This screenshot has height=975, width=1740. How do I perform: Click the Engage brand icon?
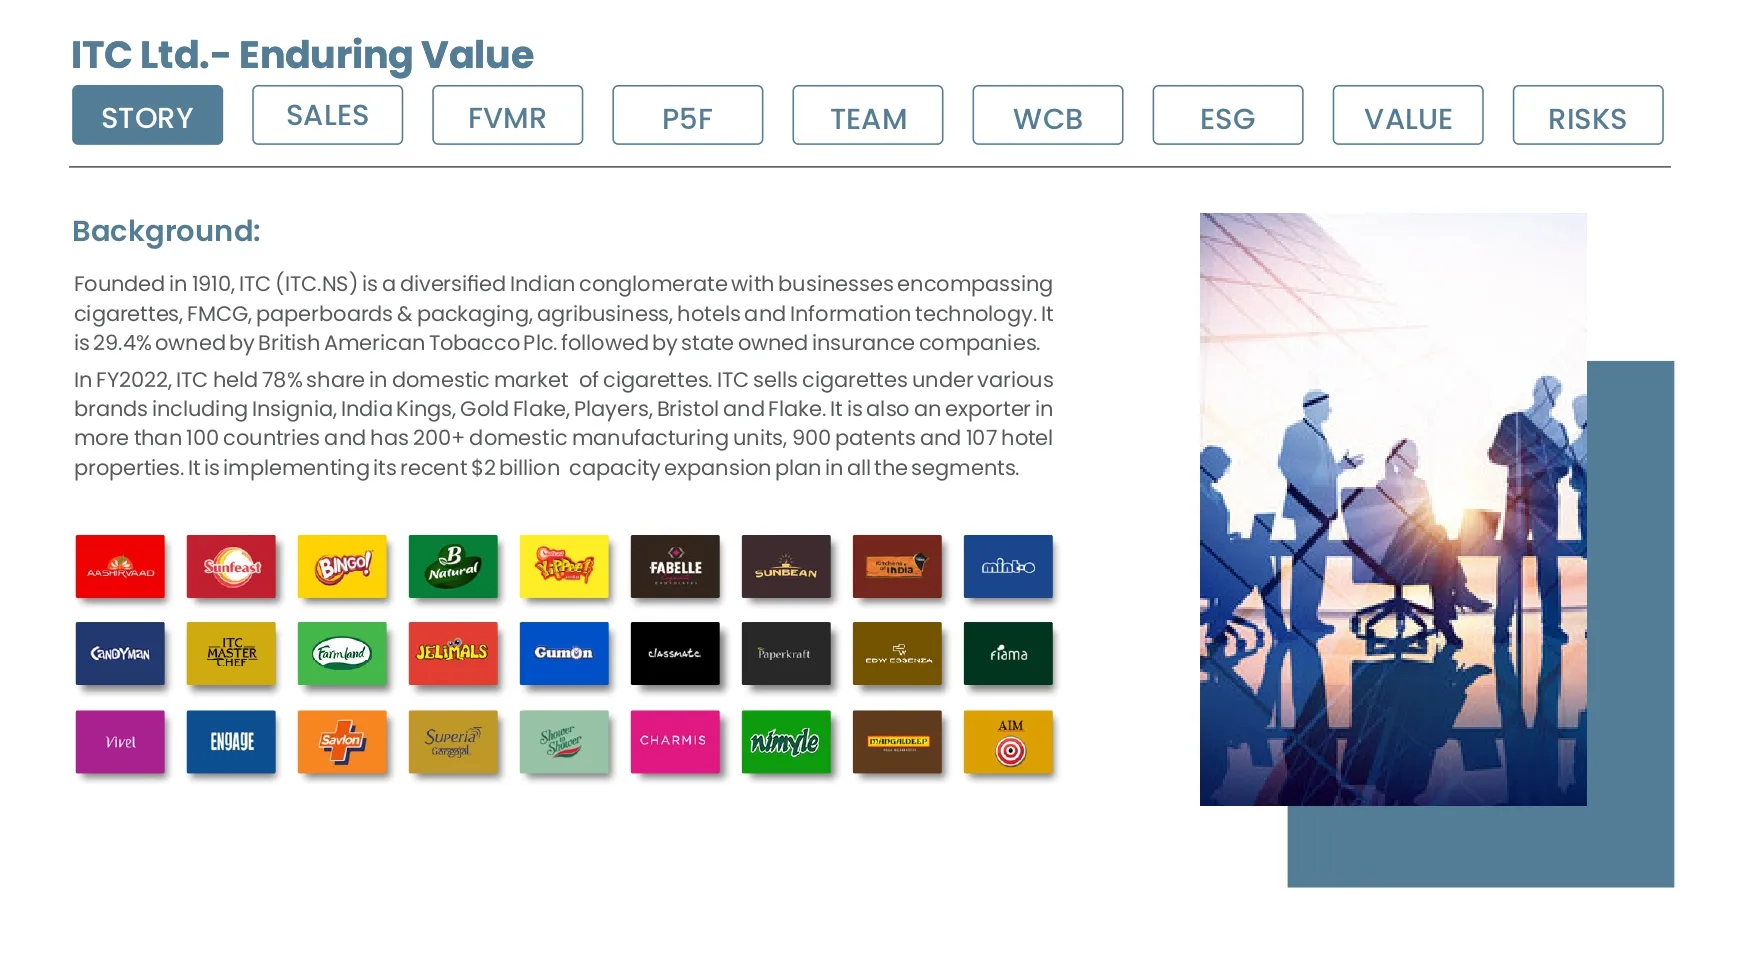click(x=231, y=742)
